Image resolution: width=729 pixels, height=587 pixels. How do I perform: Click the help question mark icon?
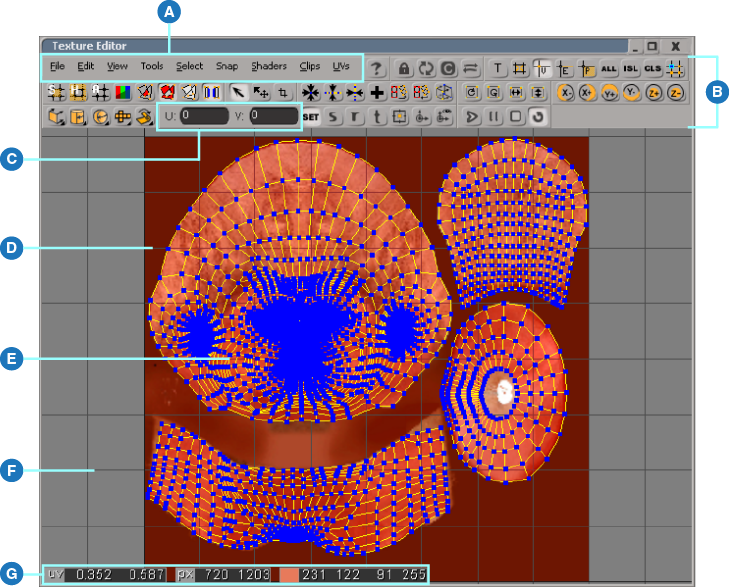377,68
